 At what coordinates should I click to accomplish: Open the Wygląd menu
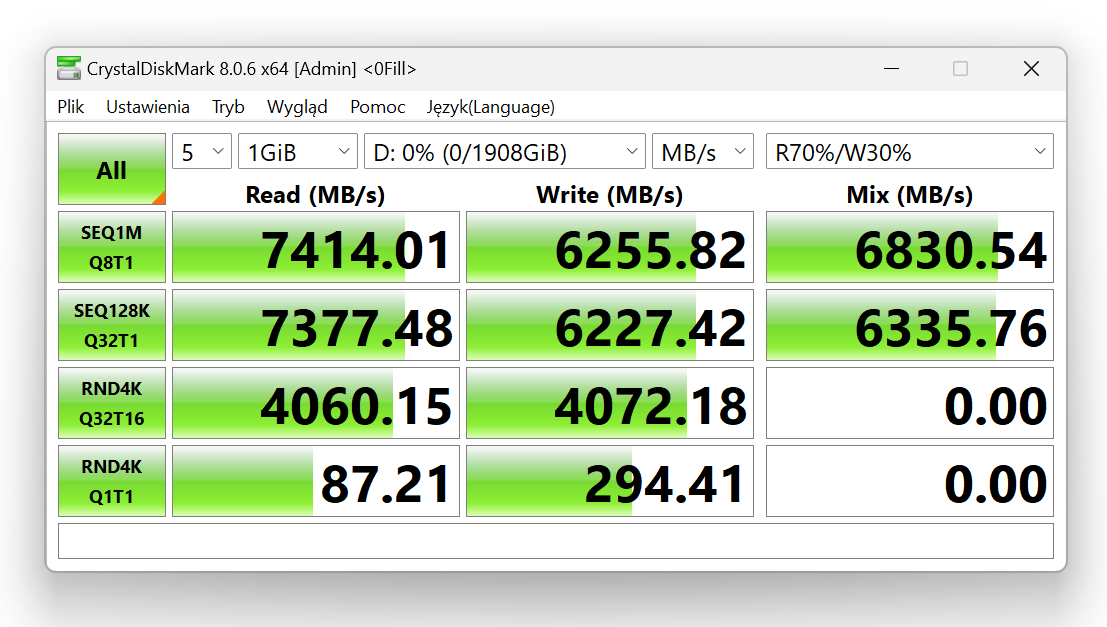pos(297,107)
